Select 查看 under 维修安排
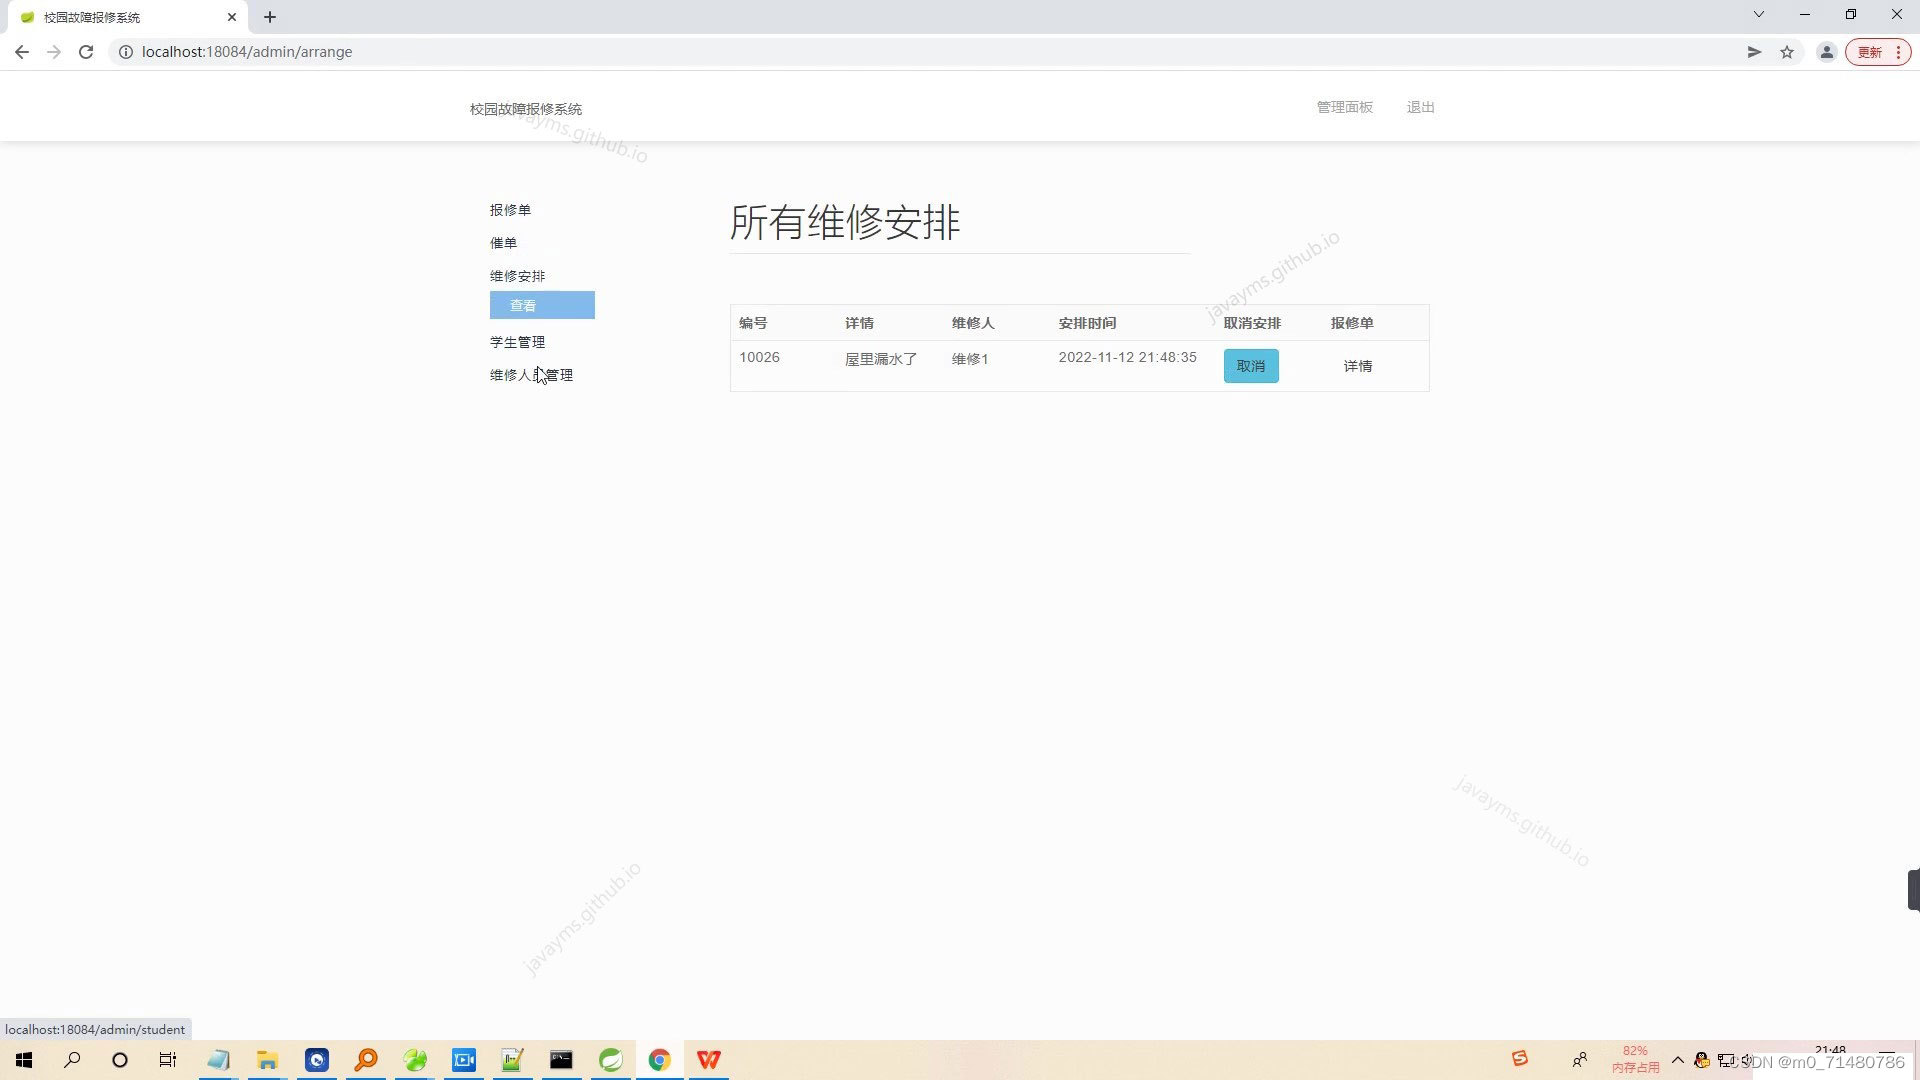The height and width of the screenshot is (1080, 1920). click(542, 305)
